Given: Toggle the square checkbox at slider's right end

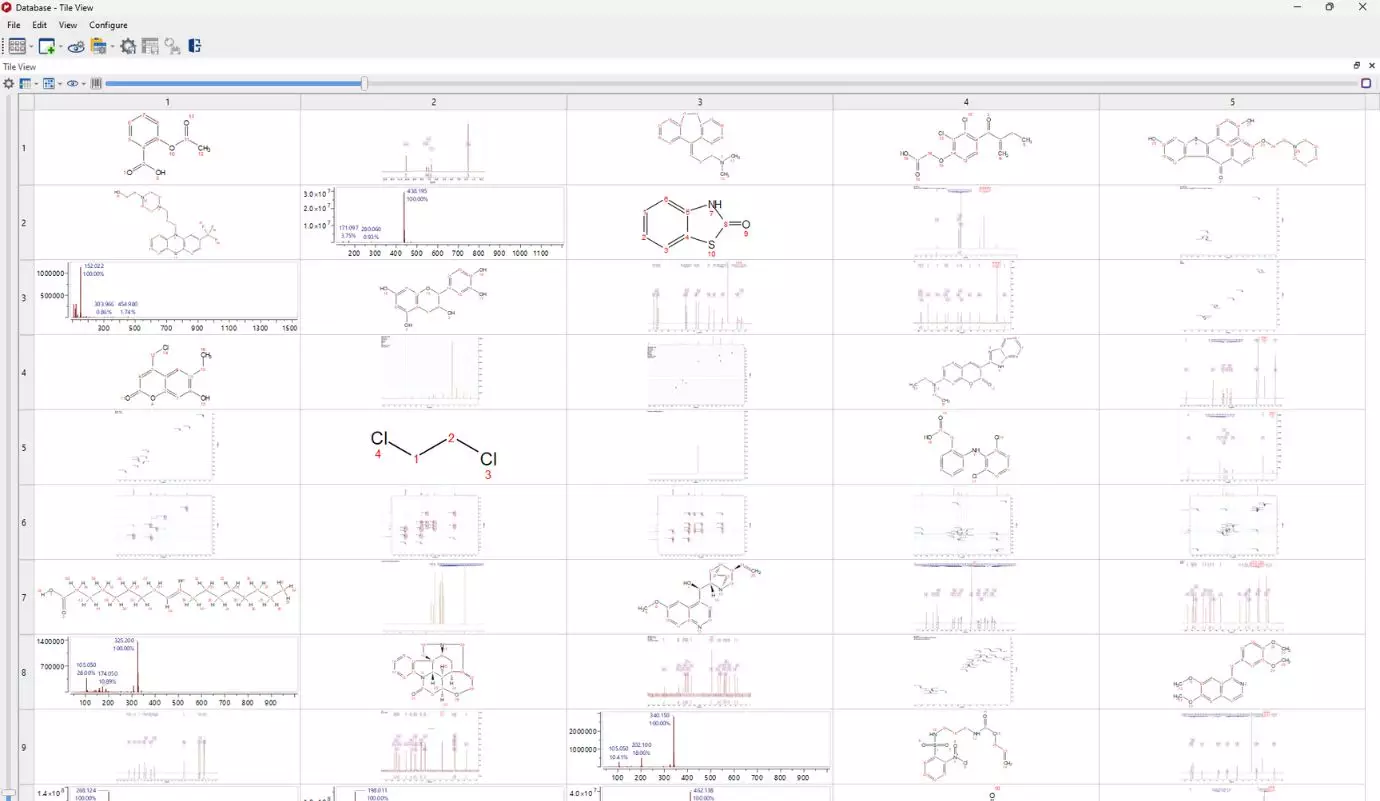Looking at the screenshot, I should [x=1366, y=84].
